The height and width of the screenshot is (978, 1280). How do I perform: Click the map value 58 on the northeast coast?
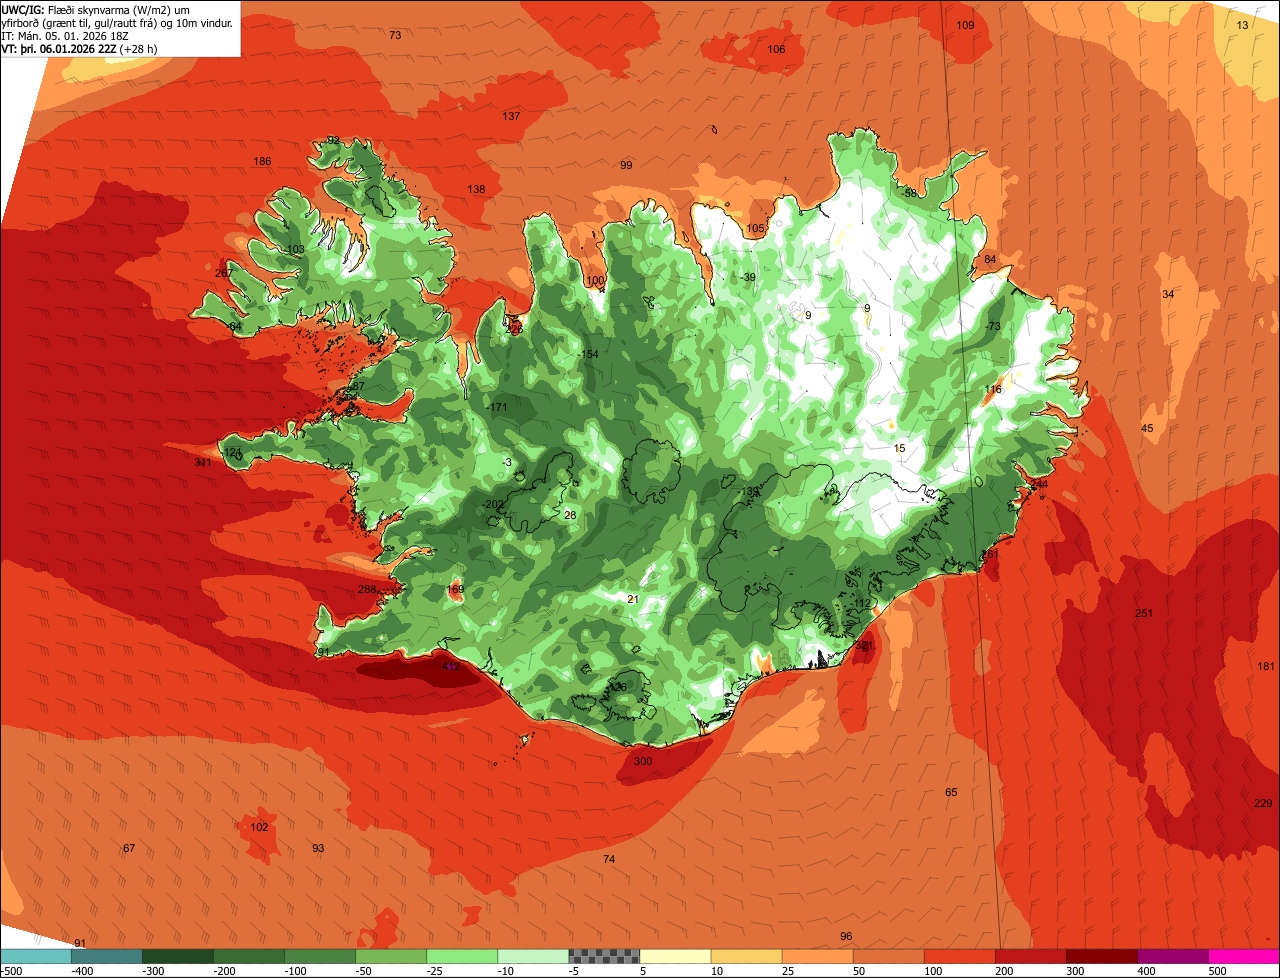[x=910, y=193]
